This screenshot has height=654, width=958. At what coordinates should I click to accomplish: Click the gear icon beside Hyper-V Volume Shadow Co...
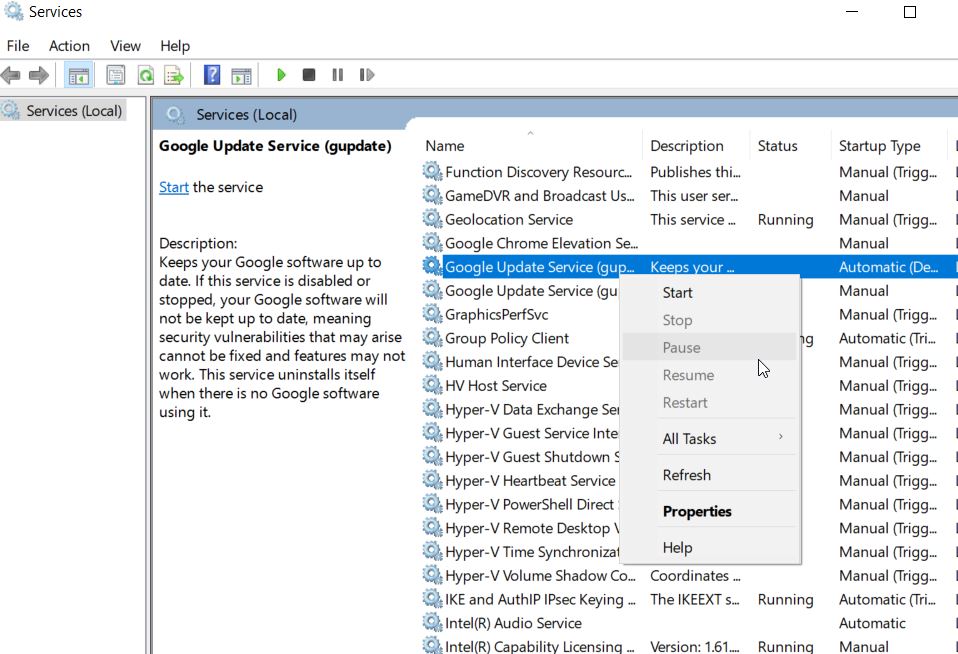(x=432, y=575)
